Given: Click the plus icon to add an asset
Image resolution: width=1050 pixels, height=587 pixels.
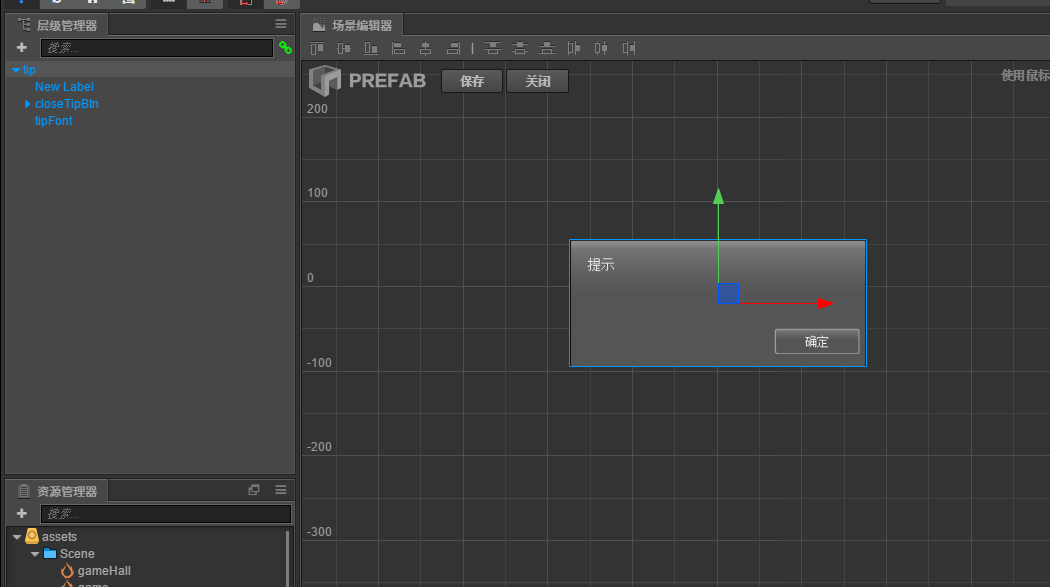Looking at the screenshot, I should (x=21, y=513).
